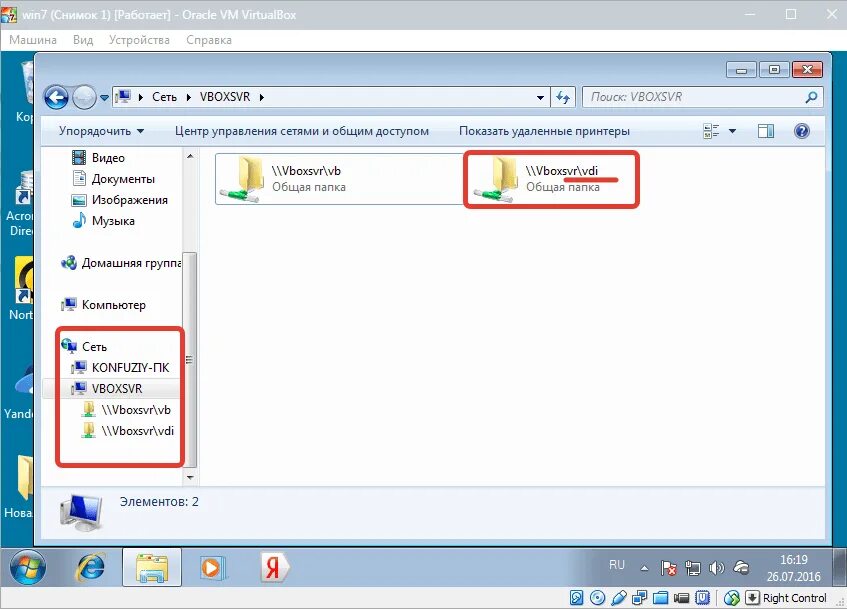847x609 pixels.
Task: Click the navigation pane scroll down arrow
Action: [x=190, y=477]
